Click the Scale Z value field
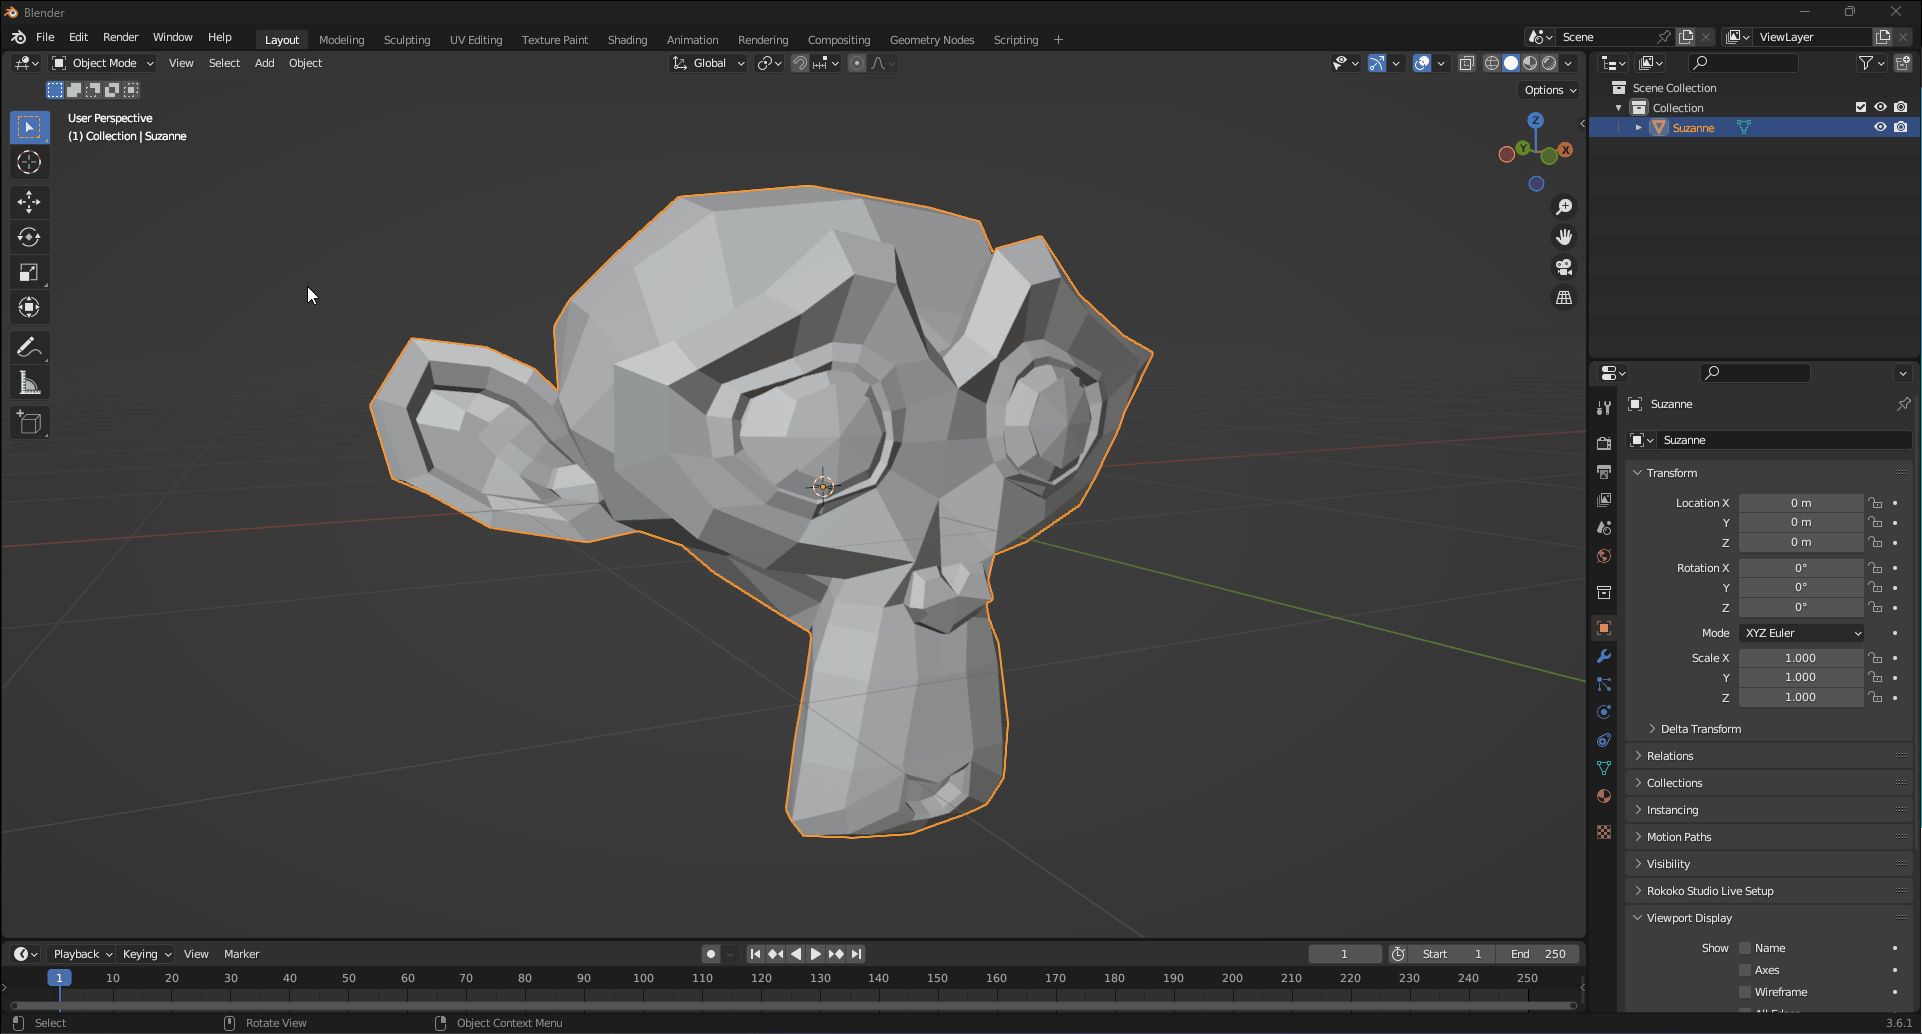The image size is (1922, 1034). (1801, 697)
